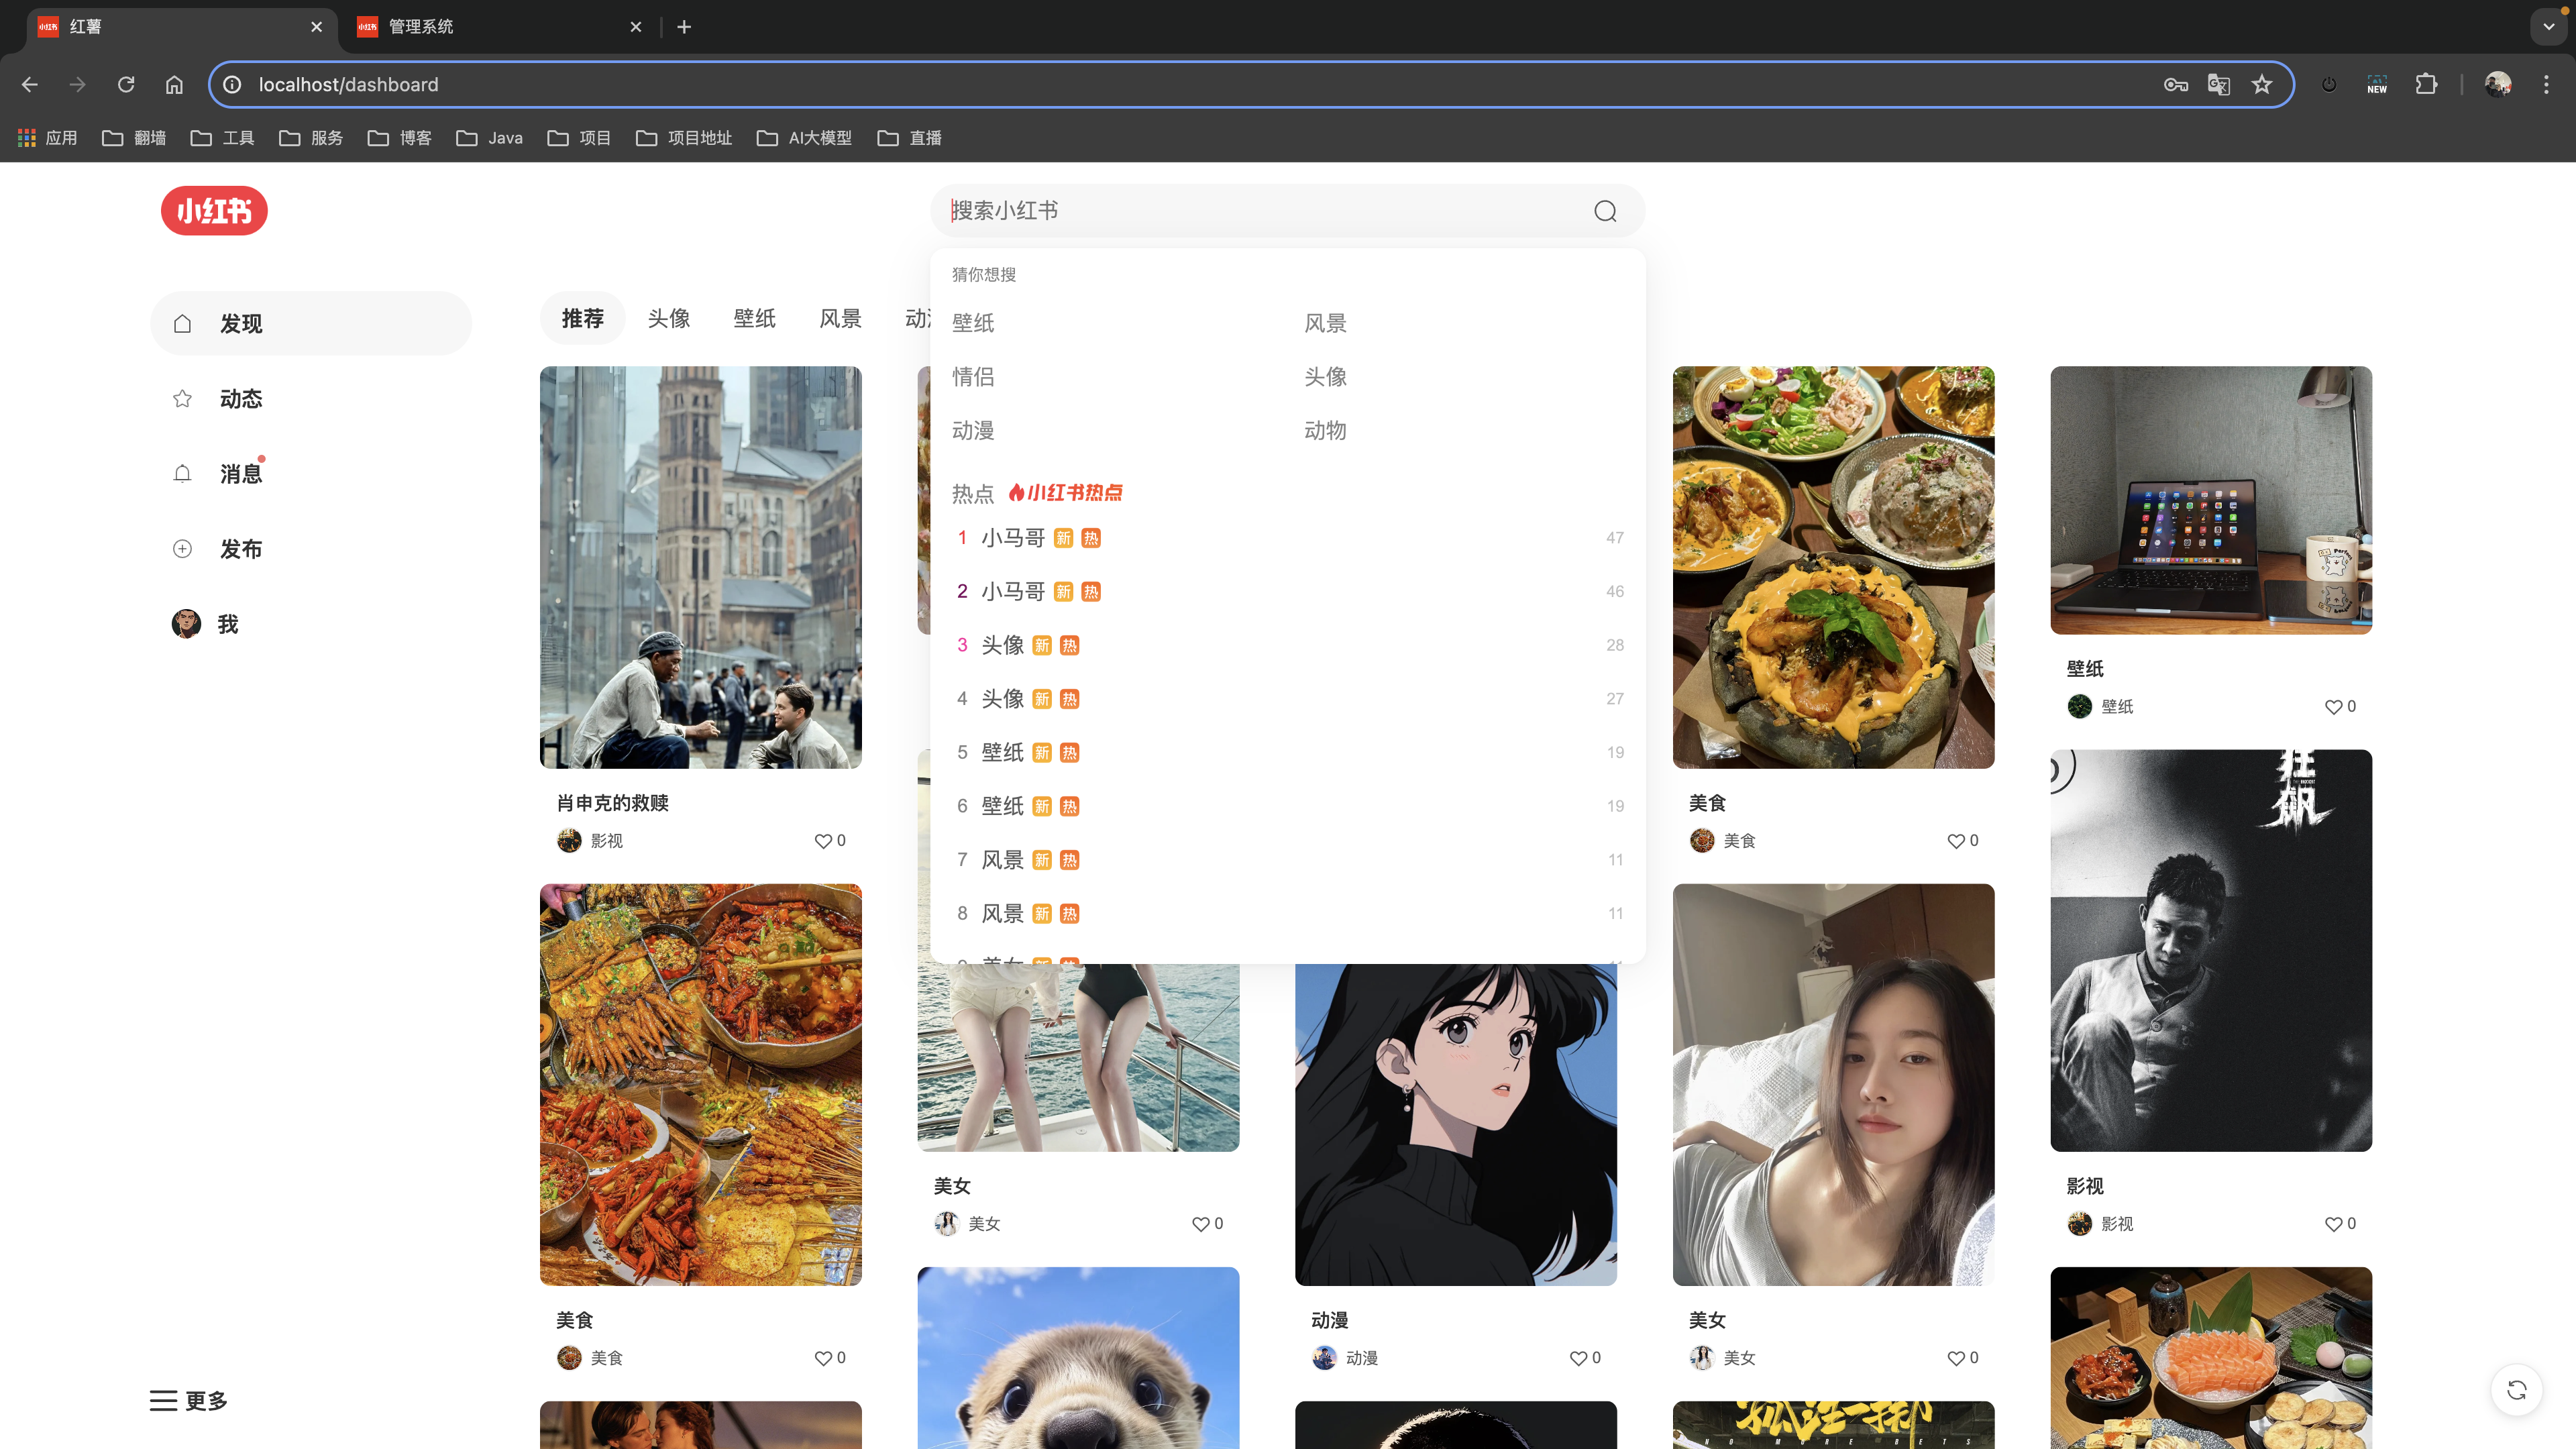
Task: Like the 动漫 post heart icon
Action: coord(1578,1358)
